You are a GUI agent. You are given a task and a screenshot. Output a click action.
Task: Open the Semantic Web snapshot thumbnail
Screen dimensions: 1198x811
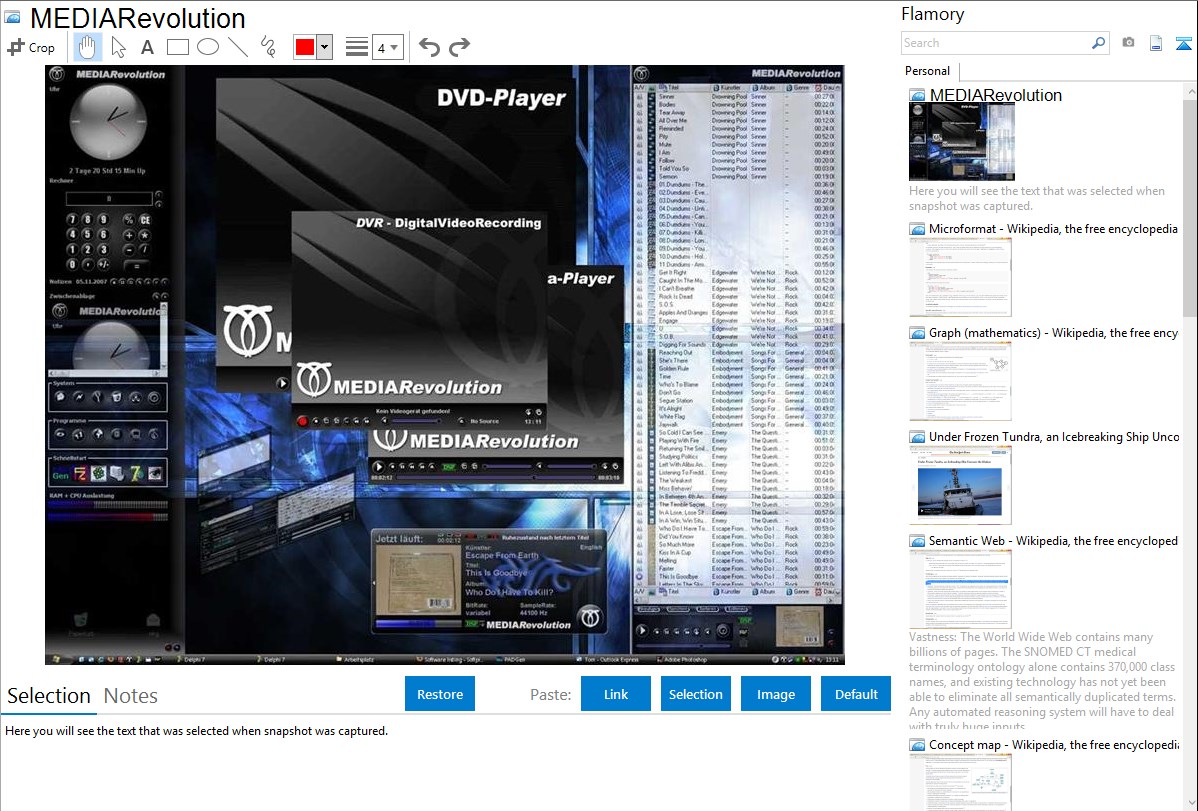point(960,589)
